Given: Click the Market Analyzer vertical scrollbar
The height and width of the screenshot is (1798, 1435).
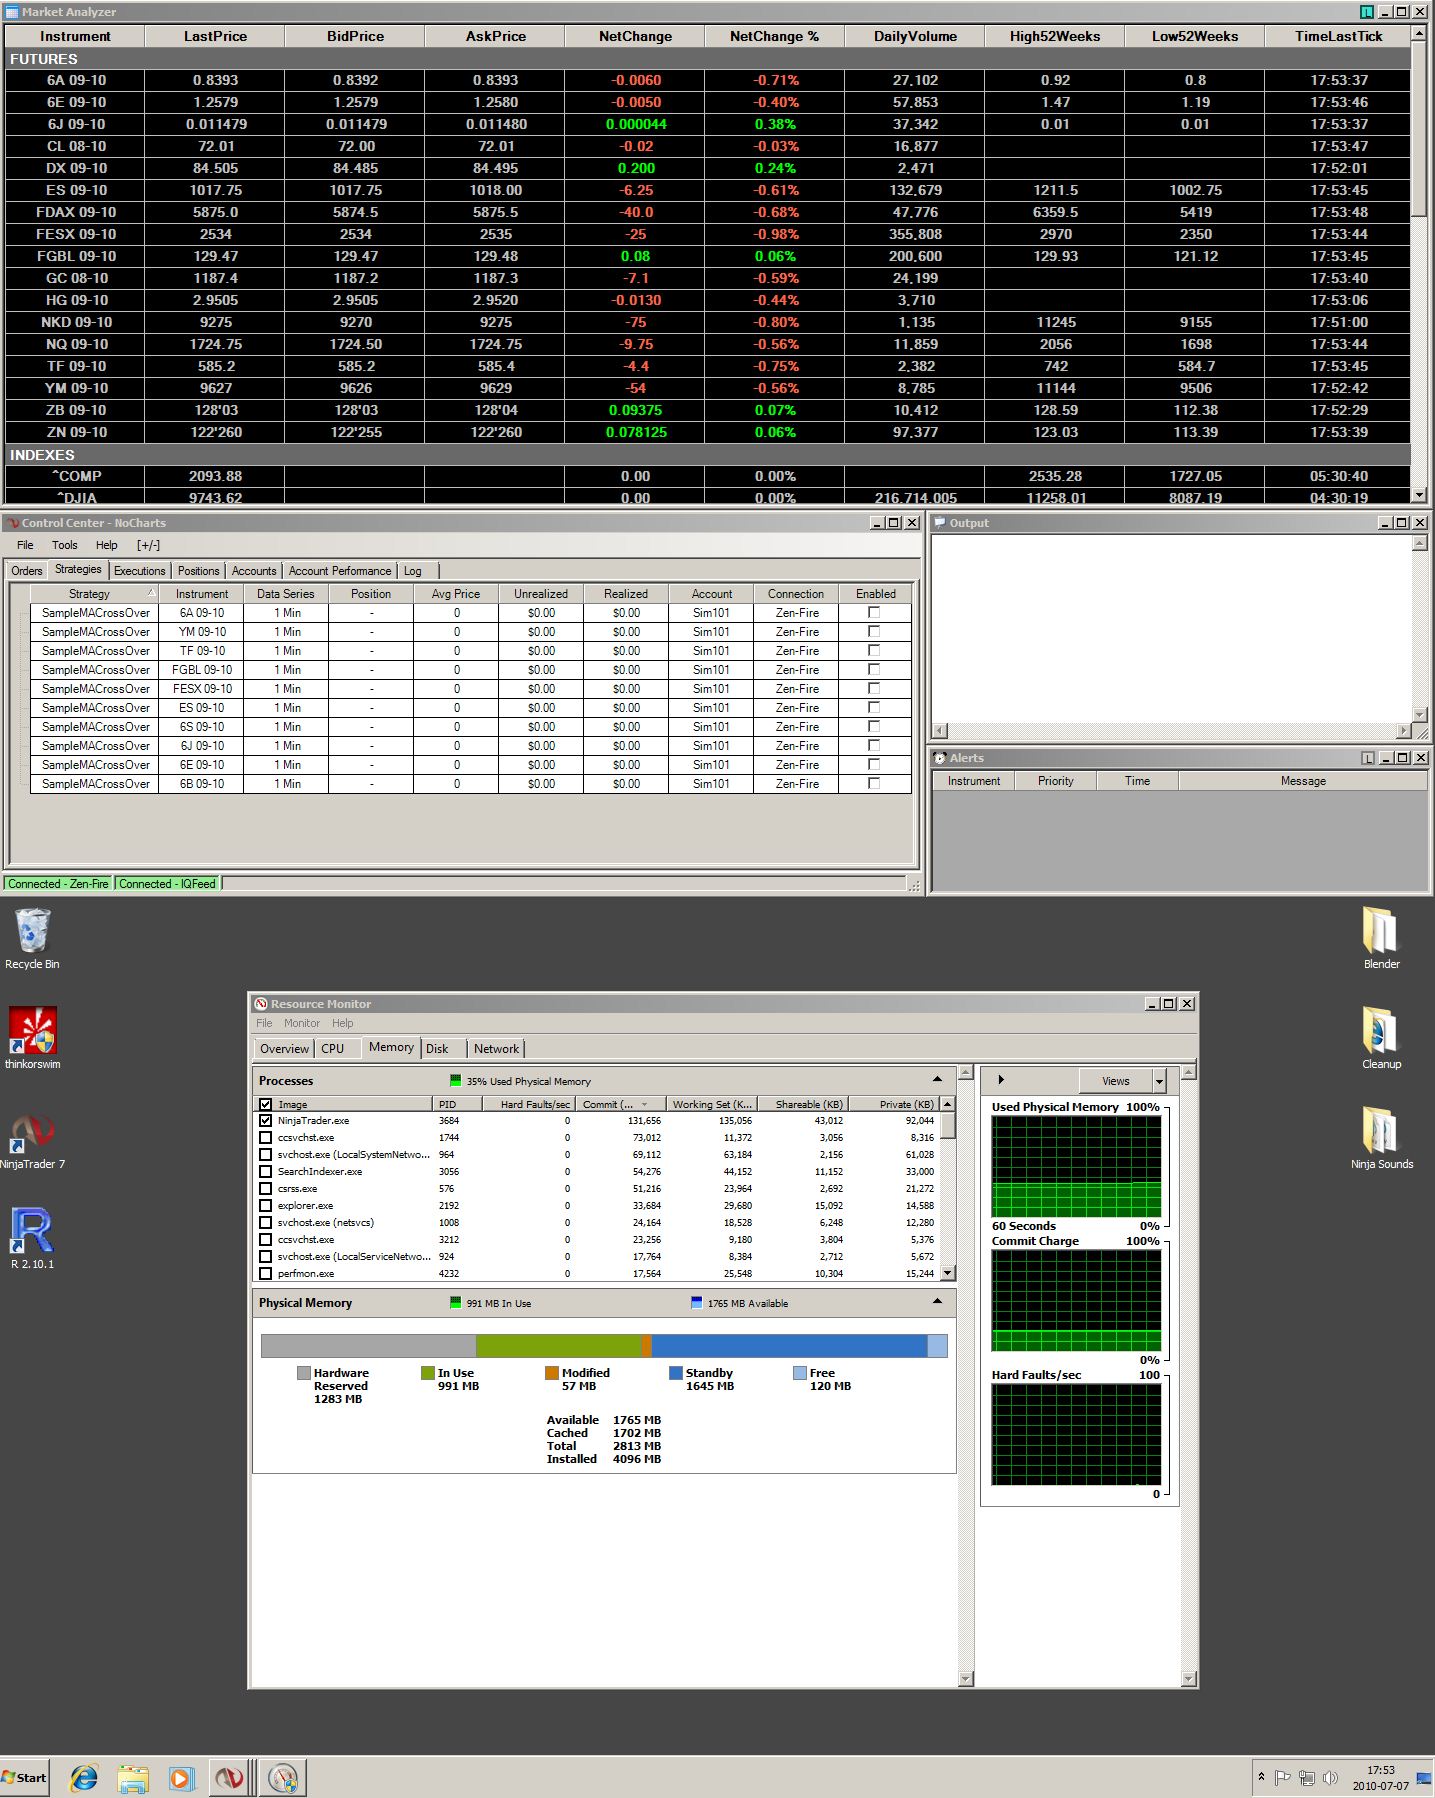Looking at the screenshot, I should tap(1418, 265).
